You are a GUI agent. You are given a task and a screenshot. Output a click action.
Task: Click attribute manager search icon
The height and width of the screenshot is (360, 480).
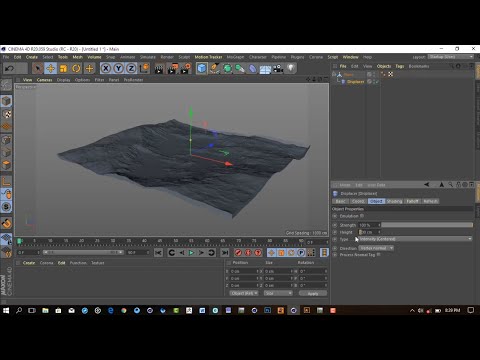[x=450, y=185]
